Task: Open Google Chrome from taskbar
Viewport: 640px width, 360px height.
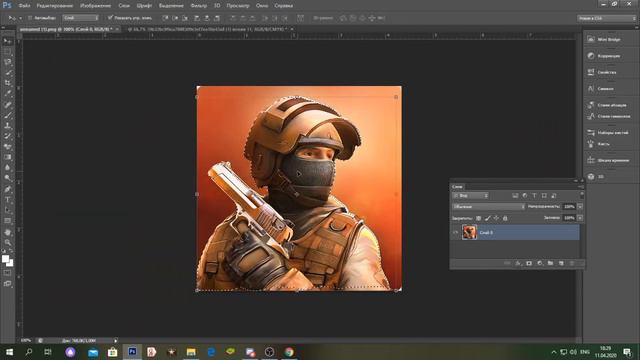Action: (x=289, y=352)
